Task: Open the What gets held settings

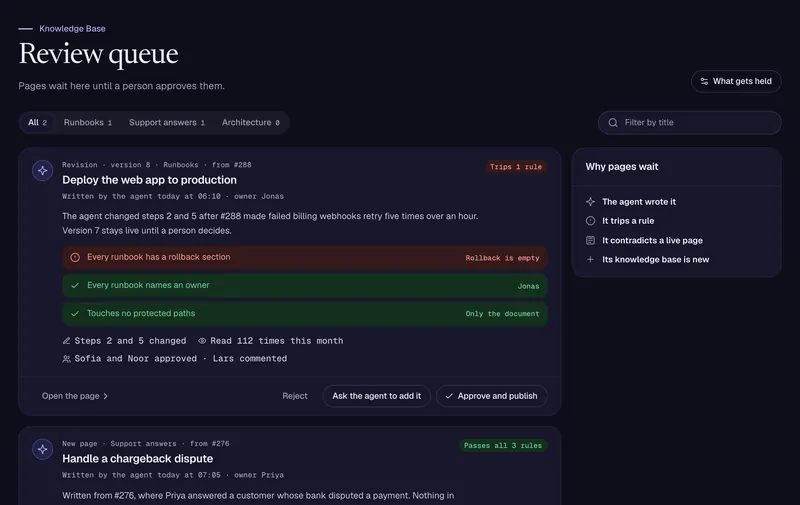Action: (x=736, y=82)
